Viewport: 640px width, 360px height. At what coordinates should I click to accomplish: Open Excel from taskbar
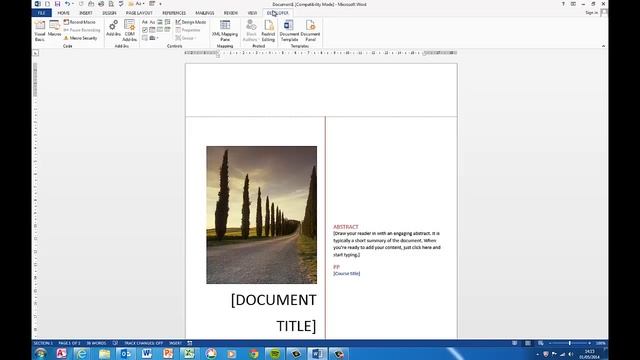click(x=189, y=353)
